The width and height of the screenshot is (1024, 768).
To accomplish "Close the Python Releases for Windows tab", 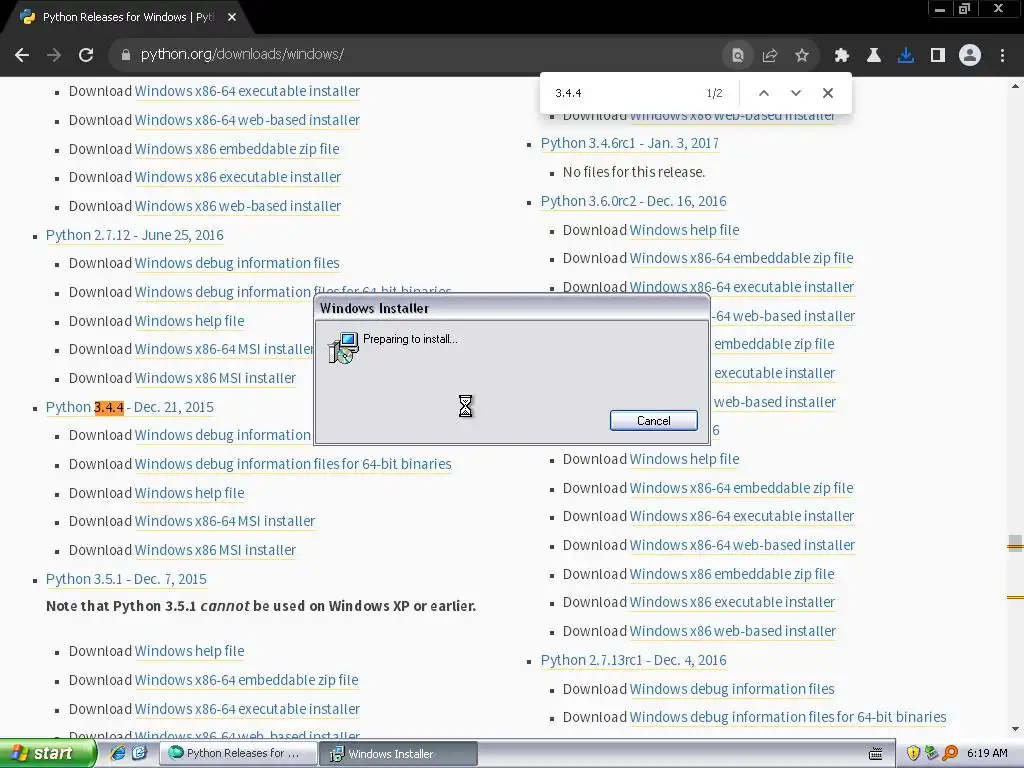I will [232, 18].
